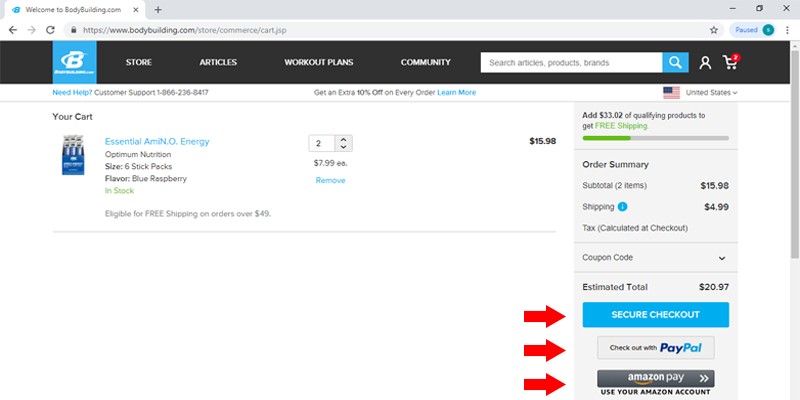Click the product search input field
This screenshot has height=400, width=800.
(x=571, y=62)
